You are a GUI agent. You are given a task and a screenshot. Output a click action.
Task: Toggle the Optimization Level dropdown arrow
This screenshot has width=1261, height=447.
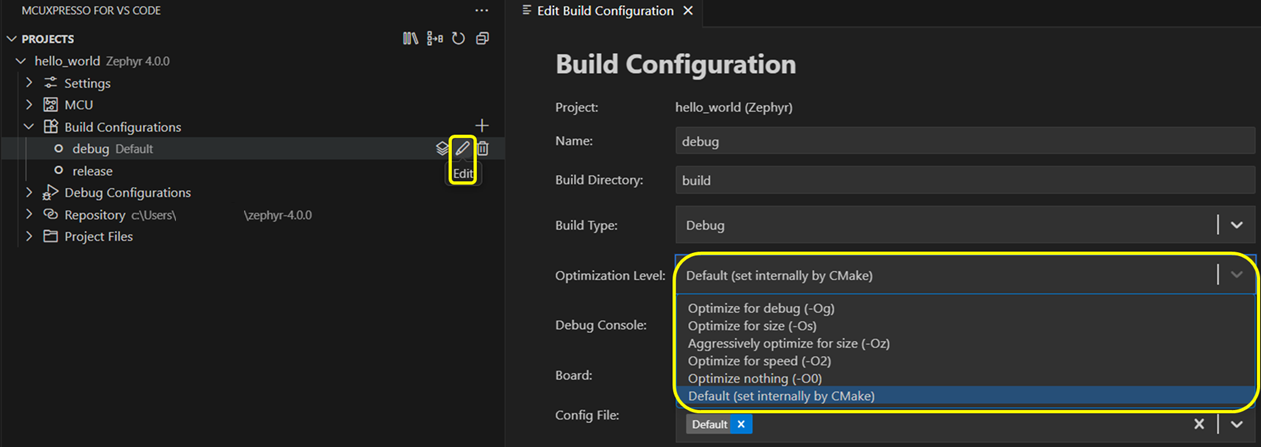tap(1237, 275)
